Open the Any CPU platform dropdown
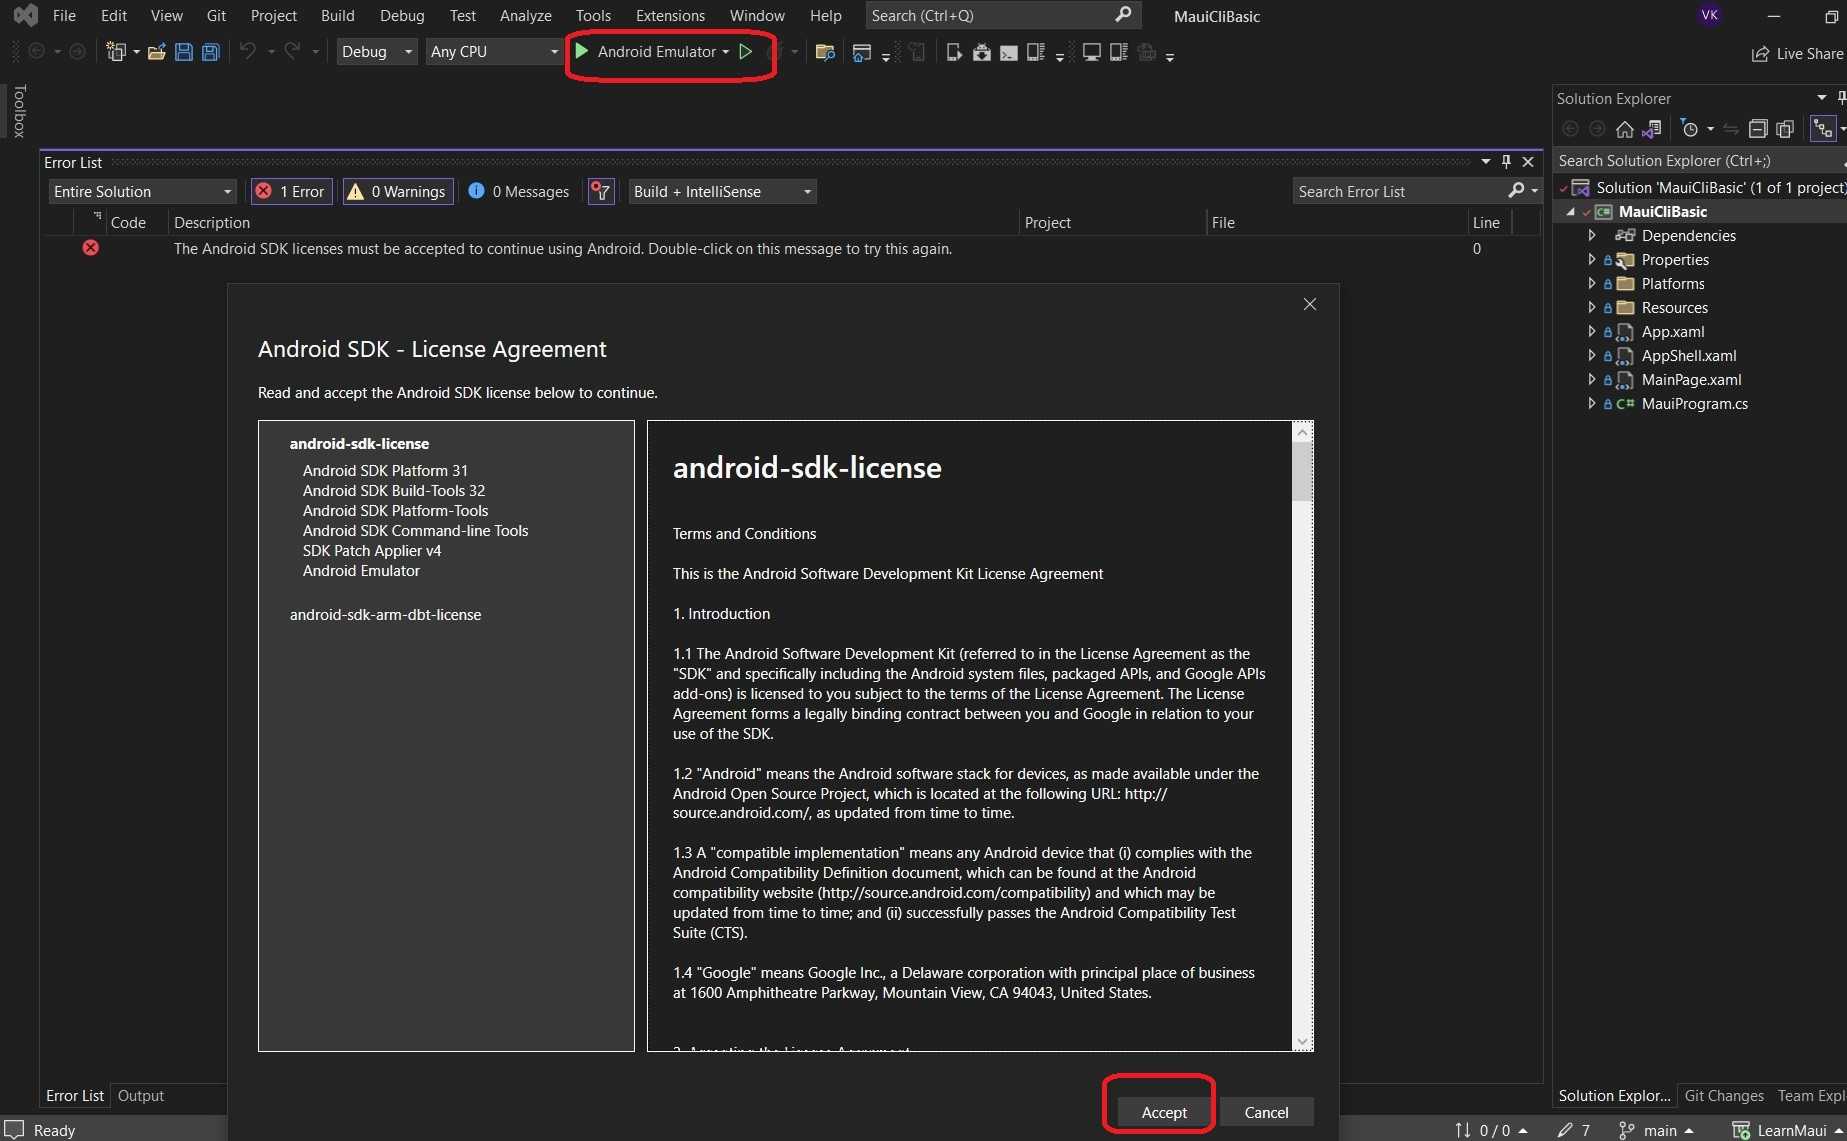This screenshot has width=1847, height=1141. click(494, 52)
